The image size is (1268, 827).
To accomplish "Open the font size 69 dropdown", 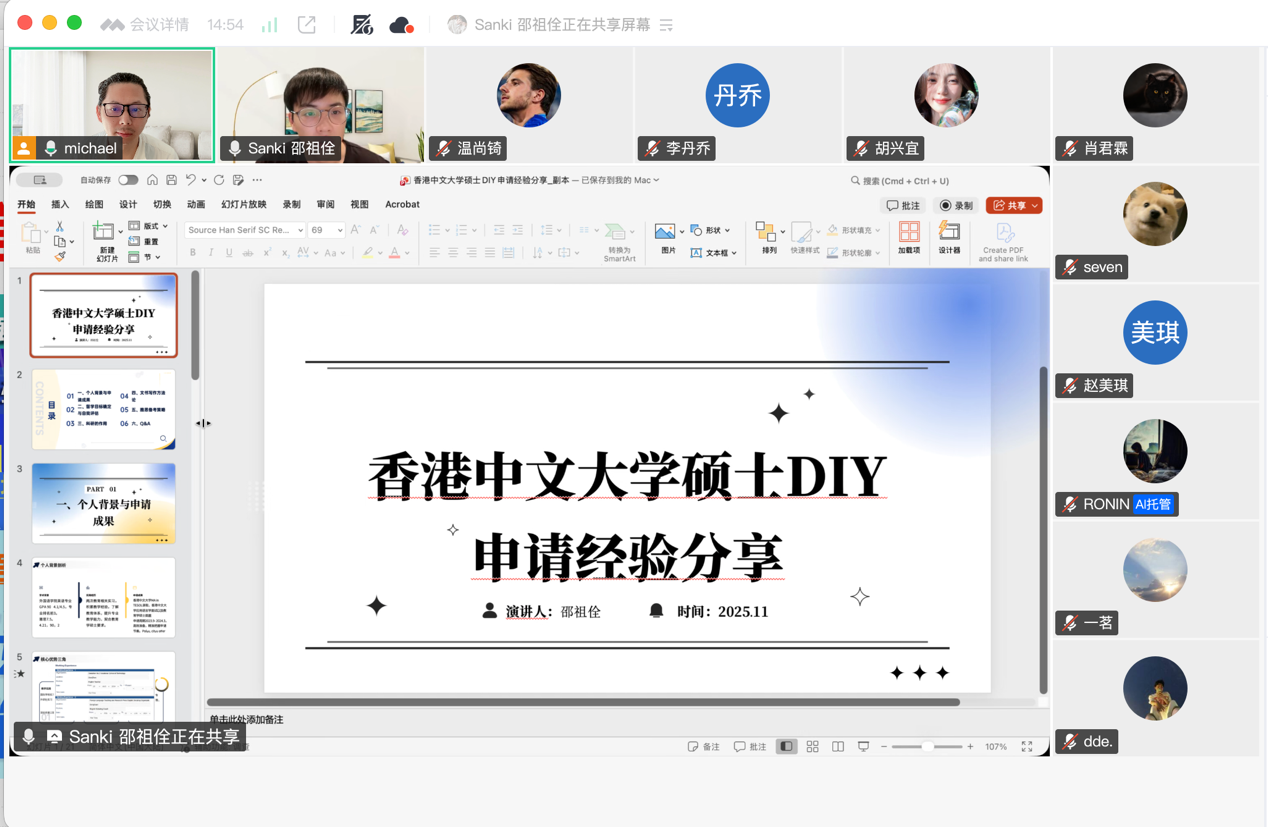I will pos(340,230).
